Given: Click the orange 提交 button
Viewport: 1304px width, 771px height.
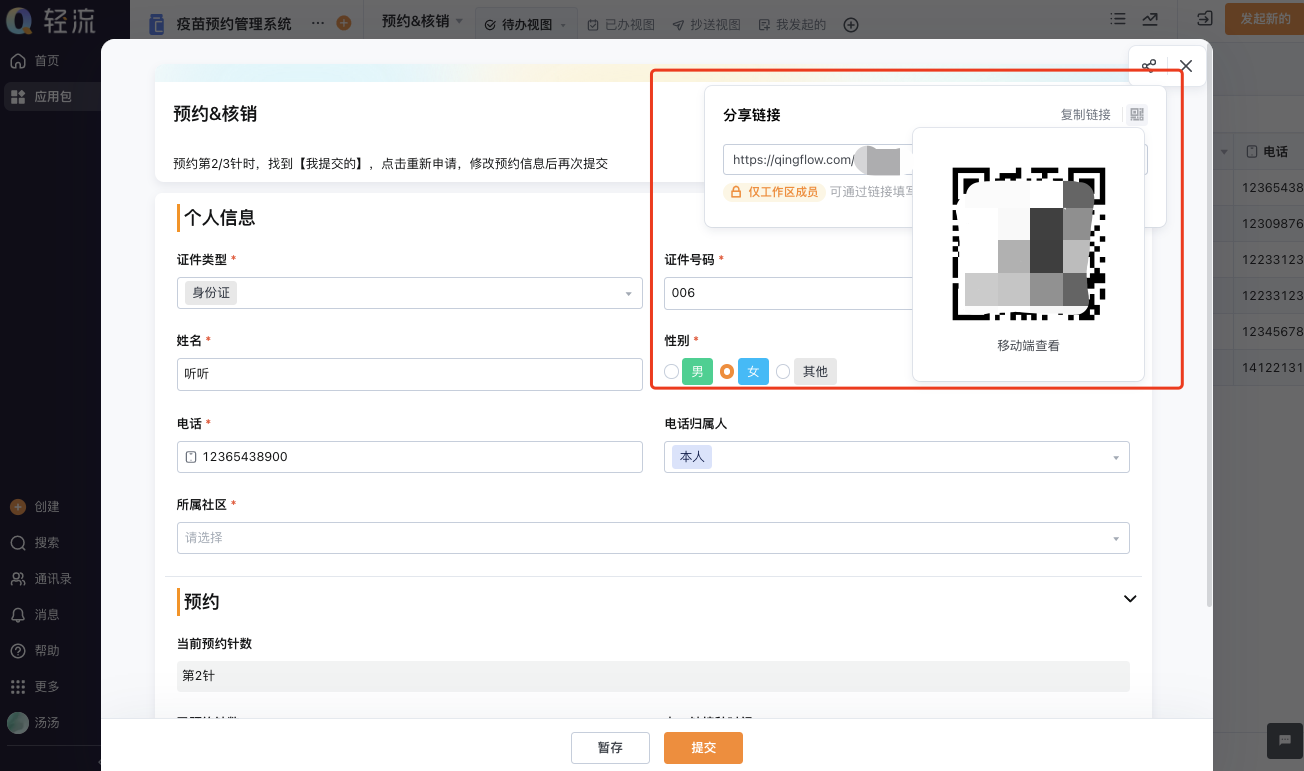Looking at the screenshot, I should coord(703,748).
